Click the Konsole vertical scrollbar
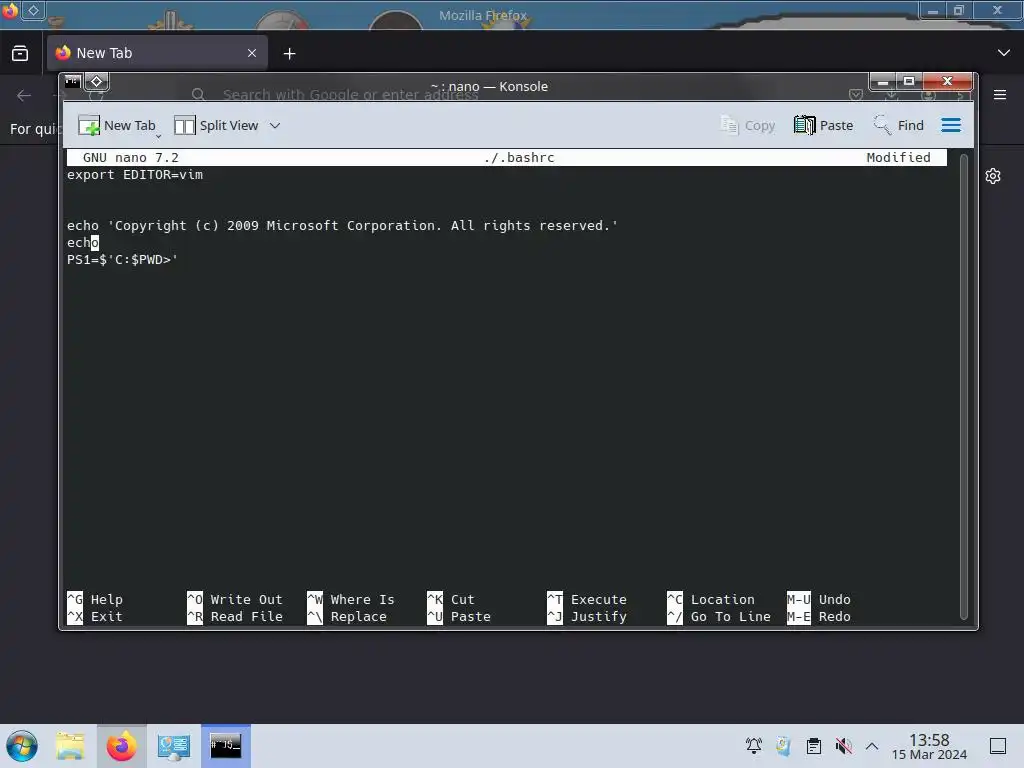This screenshot has width=1024, height=768. (x=963, y=387)
